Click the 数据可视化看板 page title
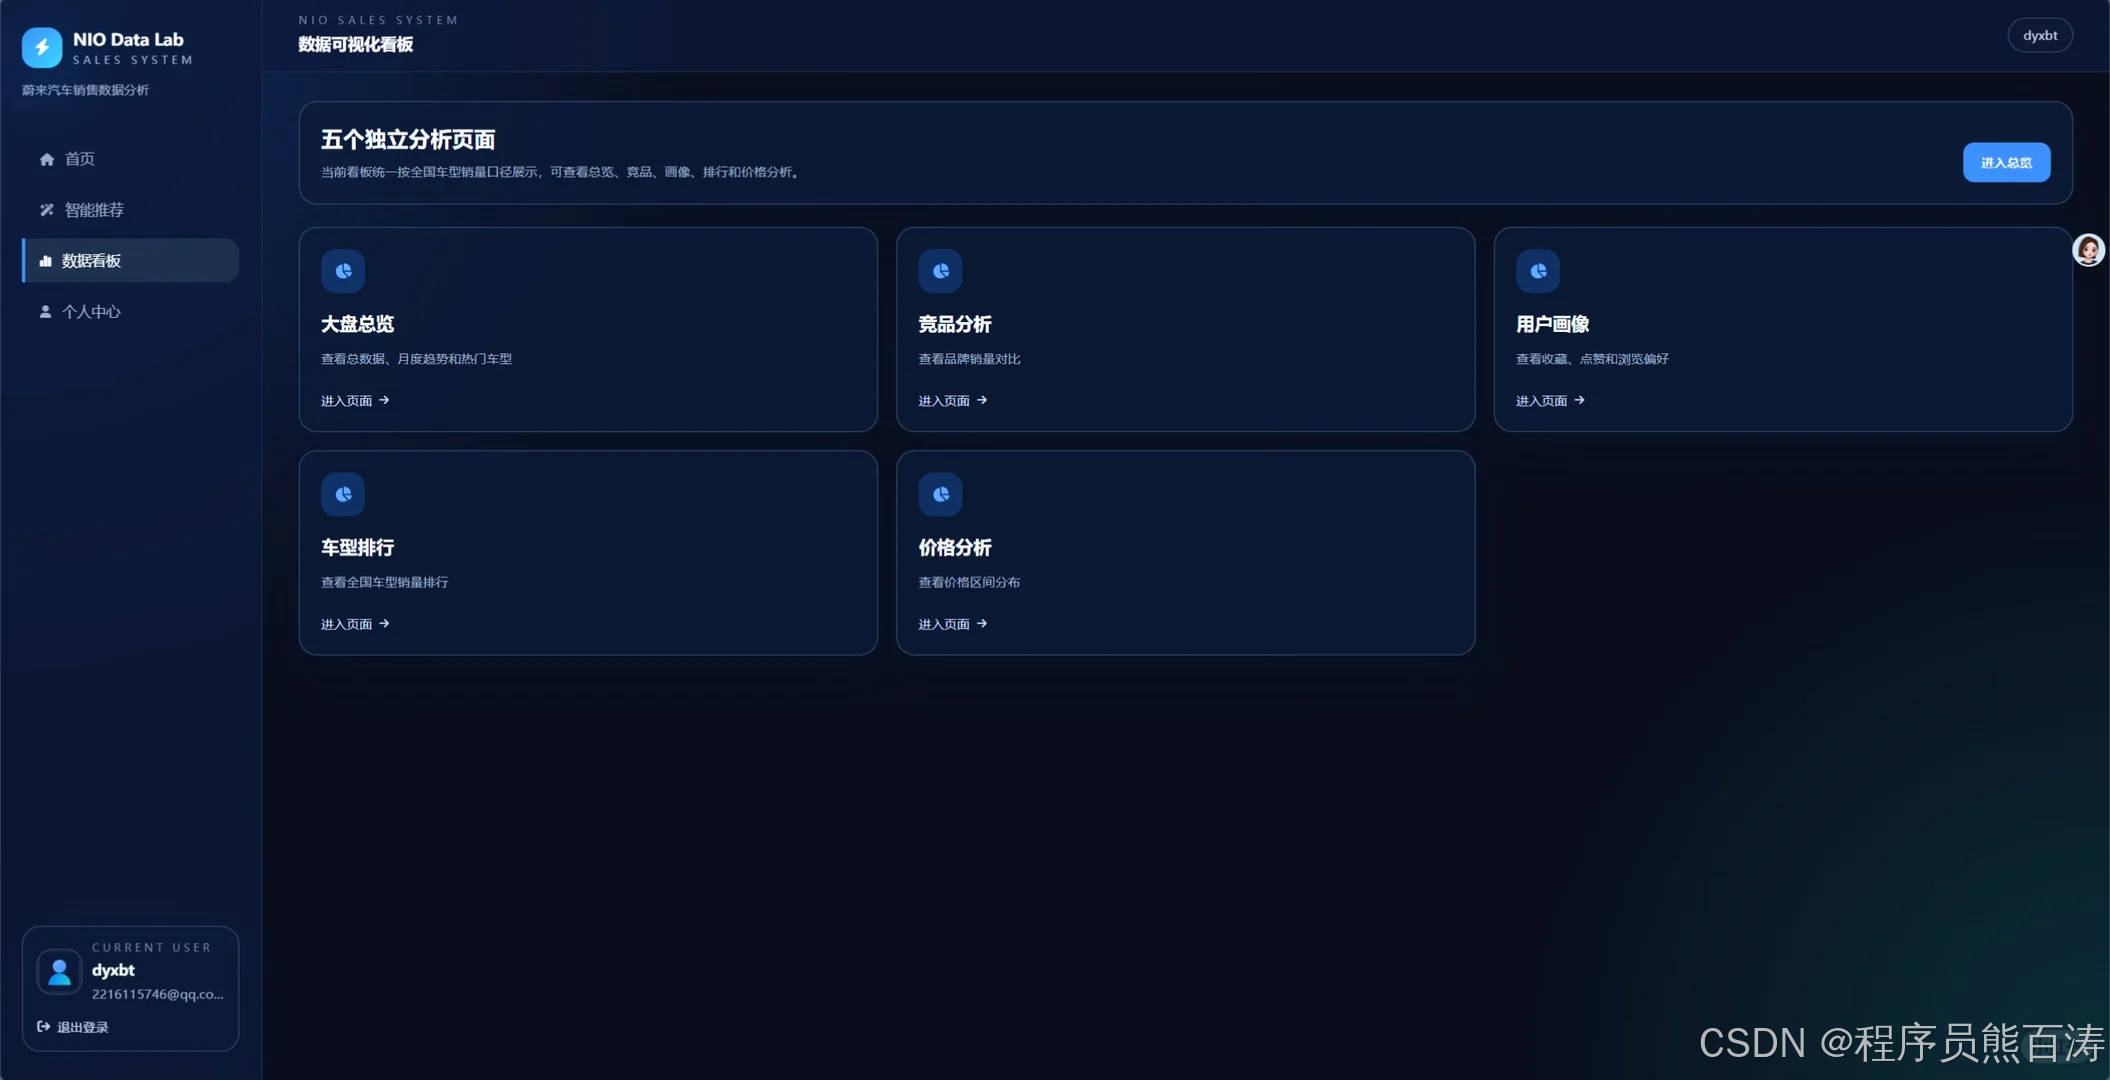 356,45
